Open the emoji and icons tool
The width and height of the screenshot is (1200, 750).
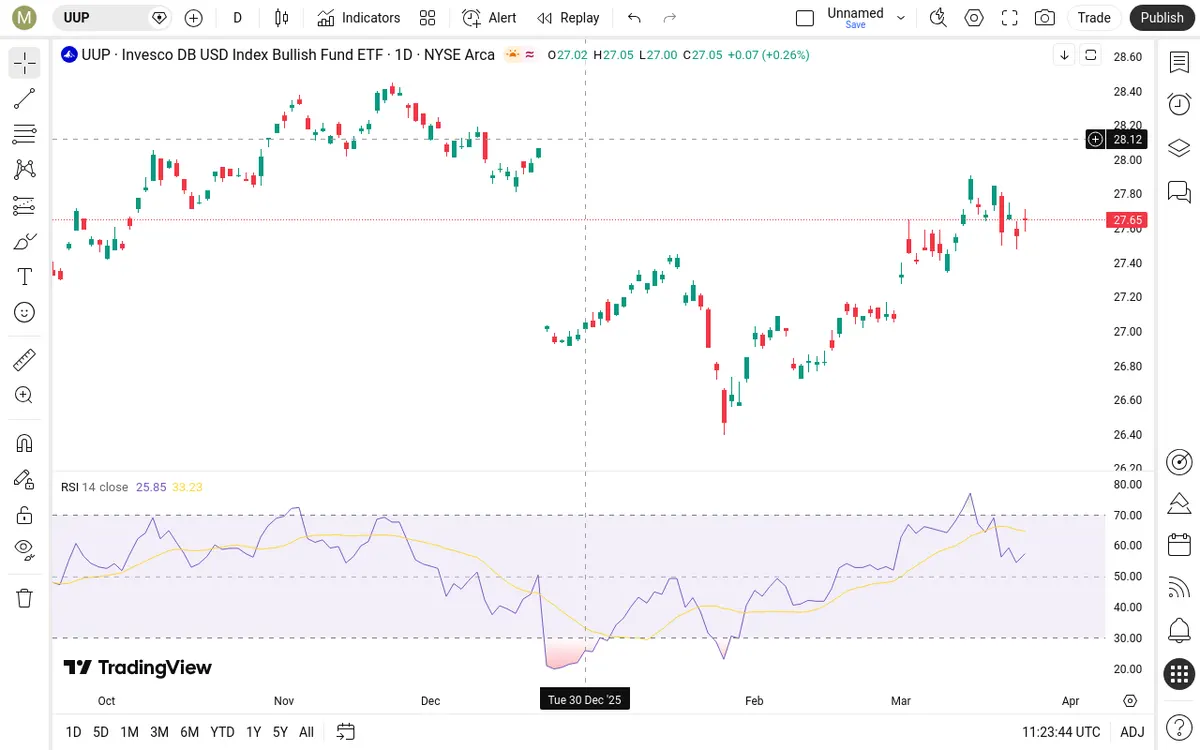tap(25, 312)
